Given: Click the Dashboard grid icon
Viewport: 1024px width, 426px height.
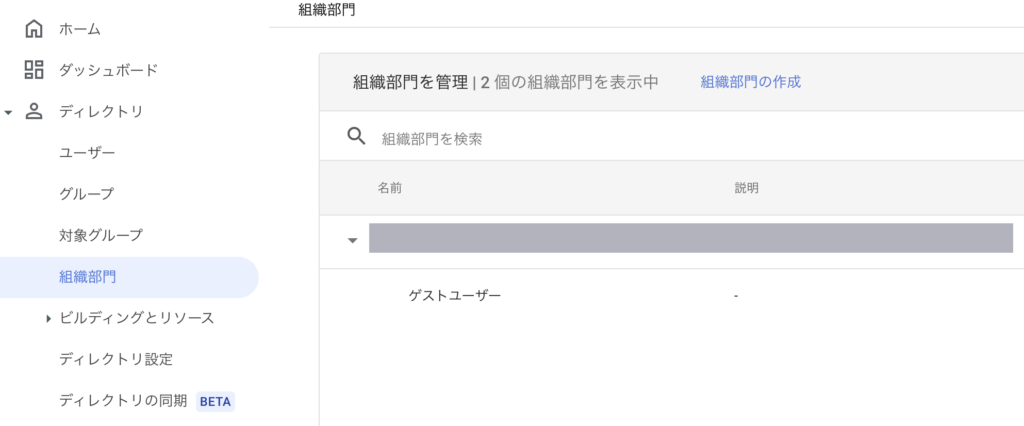Looking at the screenshot, I should [x=34, y=70].
